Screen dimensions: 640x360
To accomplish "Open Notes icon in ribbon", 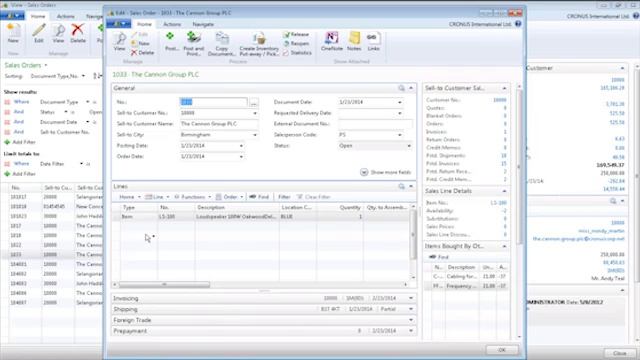I will coord(354,42).
